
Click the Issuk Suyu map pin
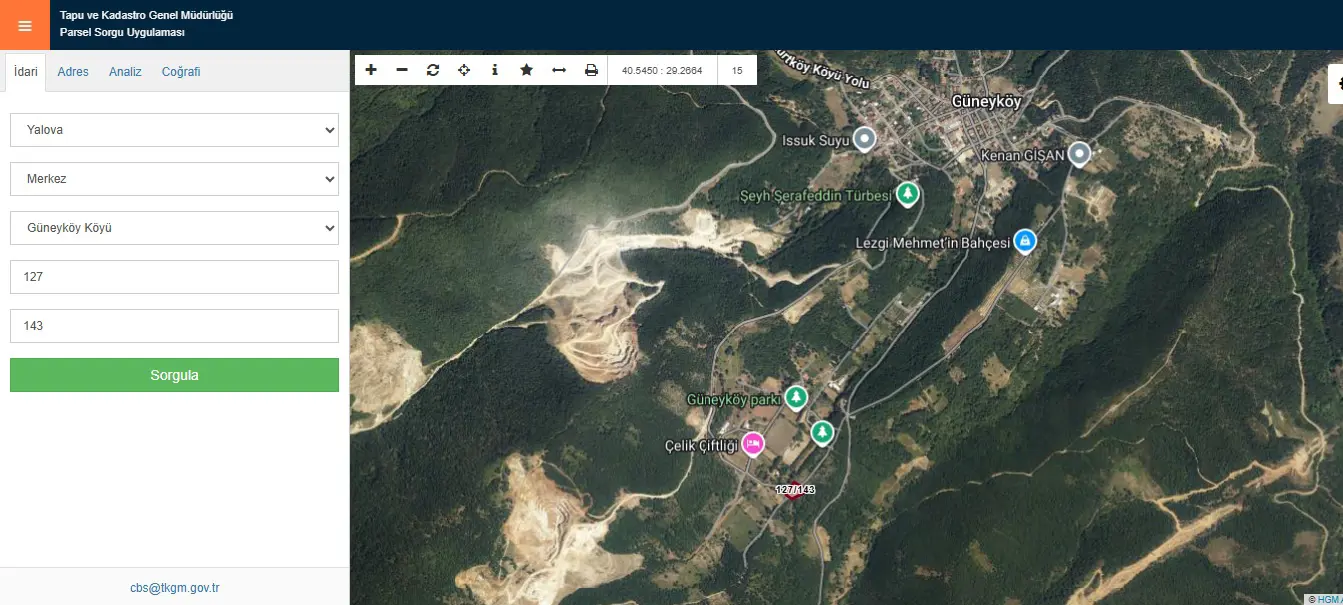pos(865,139)
